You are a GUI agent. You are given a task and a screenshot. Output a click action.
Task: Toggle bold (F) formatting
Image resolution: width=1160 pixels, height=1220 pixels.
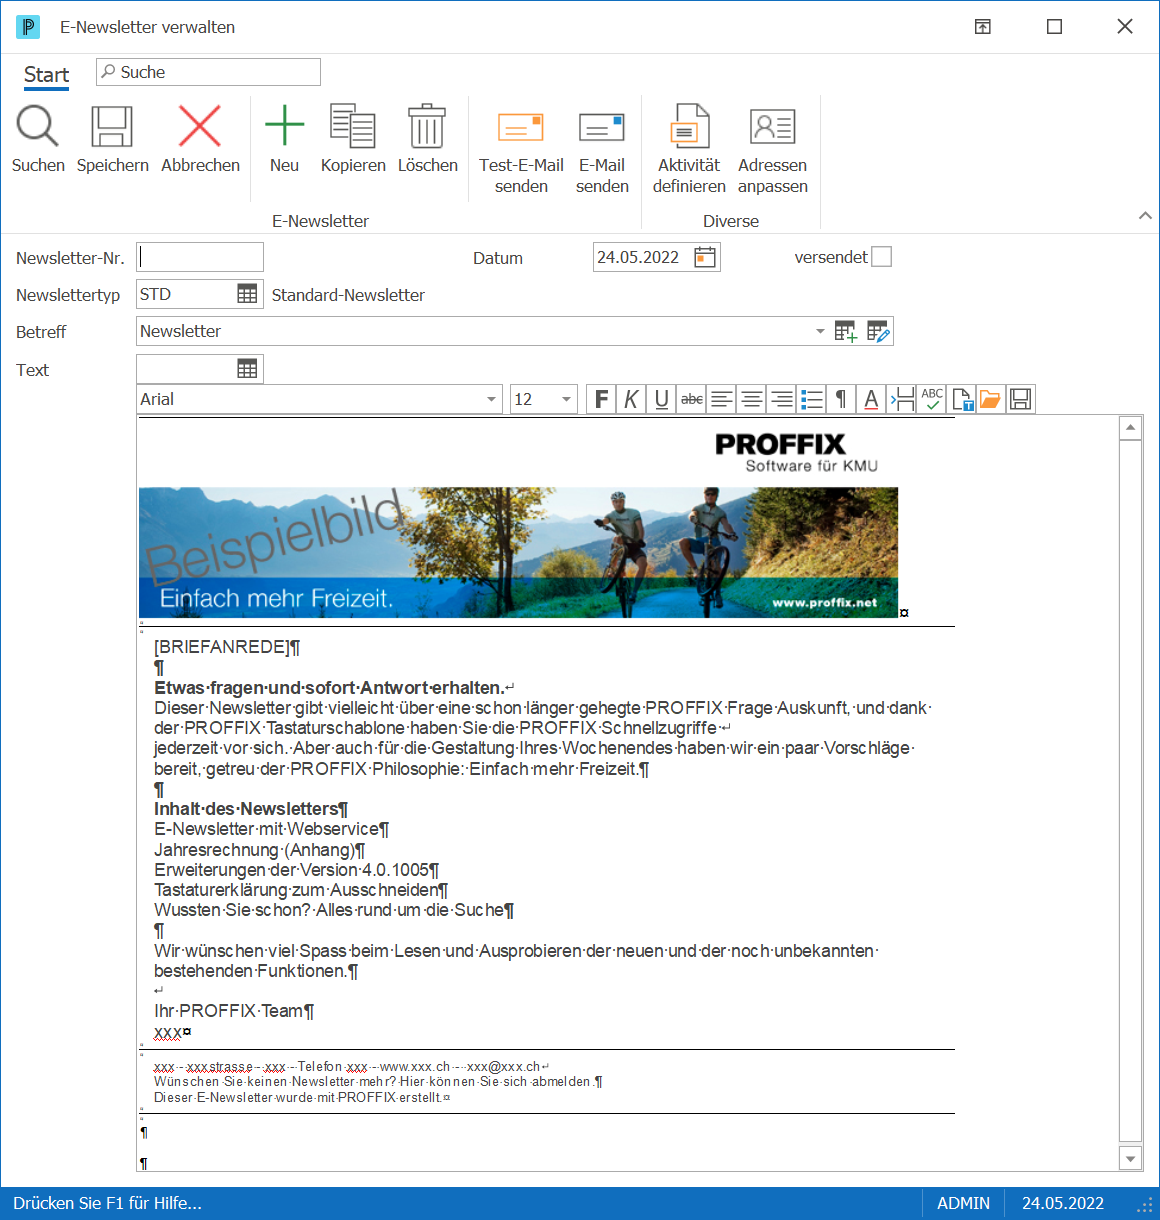(x=601, y=399)
